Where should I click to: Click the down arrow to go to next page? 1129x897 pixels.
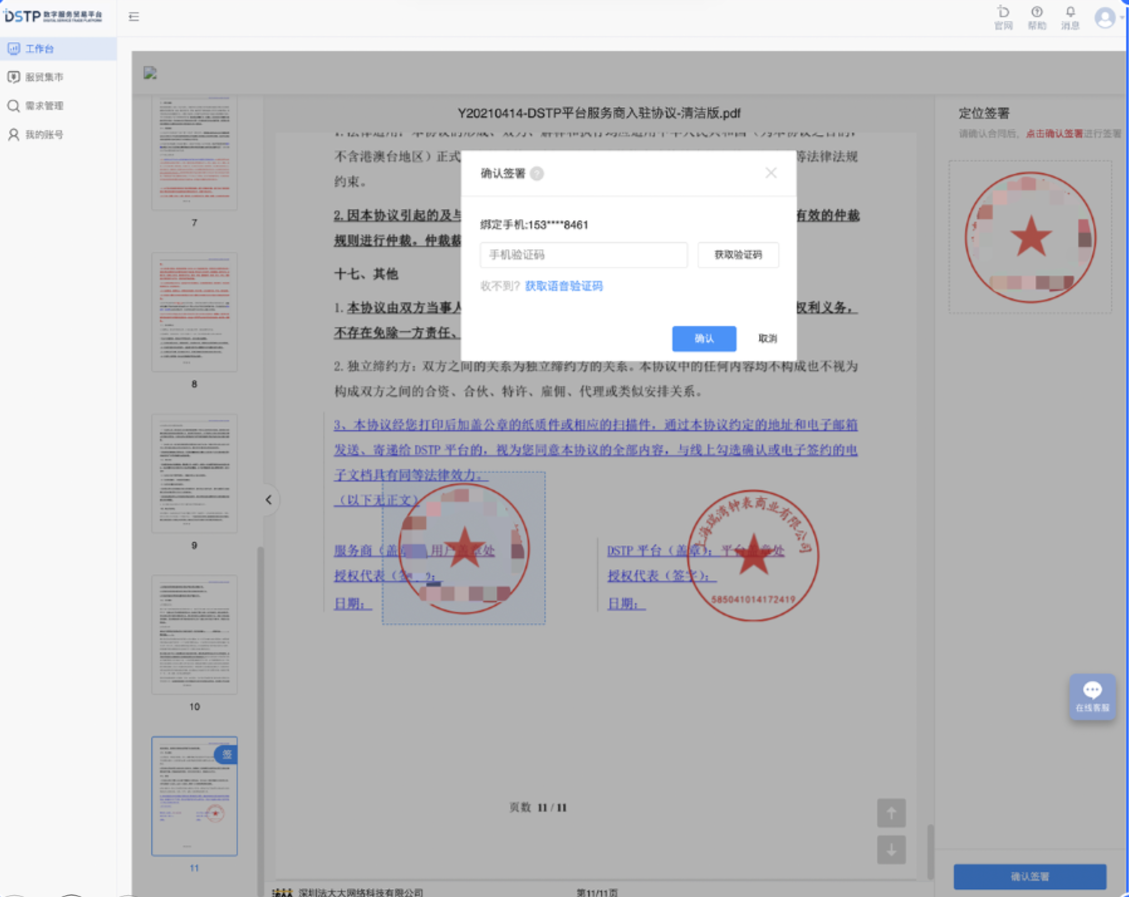point(890,849)
